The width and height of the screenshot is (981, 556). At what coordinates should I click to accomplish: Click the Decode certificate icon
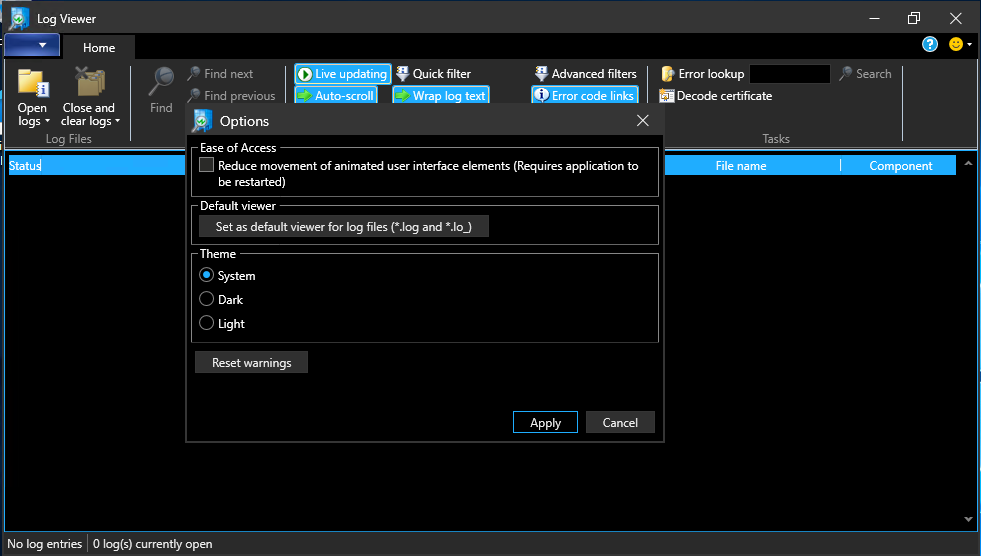coord(667,96)
